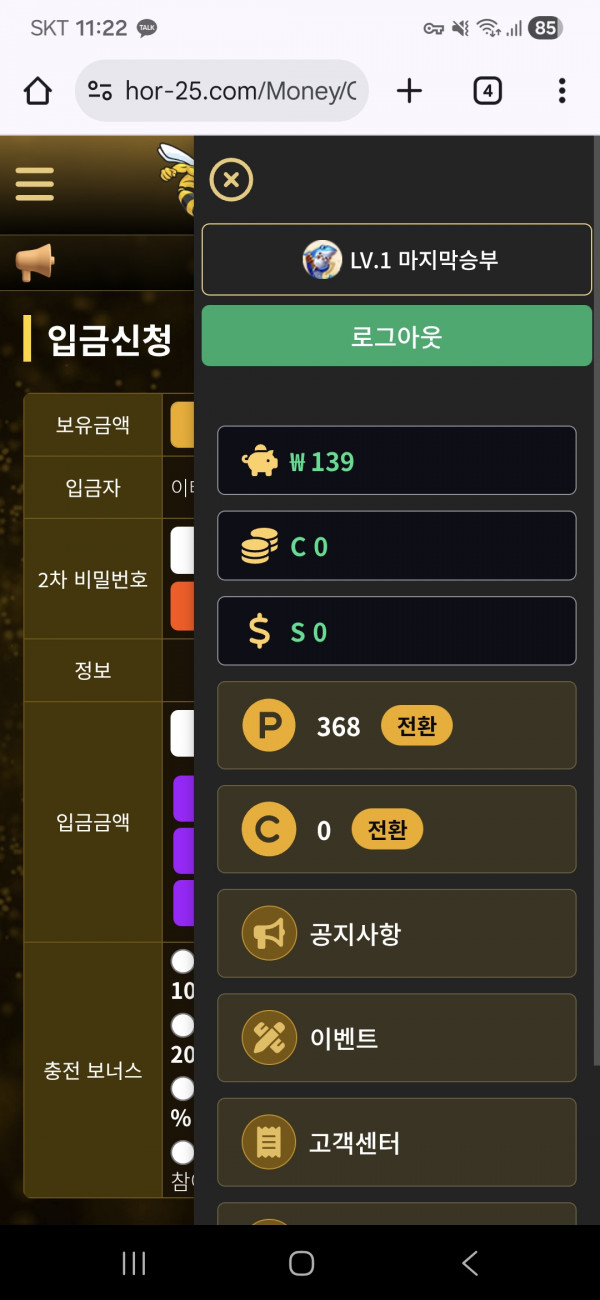Open the tab switcher showing 4 tabs
This screenshot has height=1300, width=600.
pos(487,90)
